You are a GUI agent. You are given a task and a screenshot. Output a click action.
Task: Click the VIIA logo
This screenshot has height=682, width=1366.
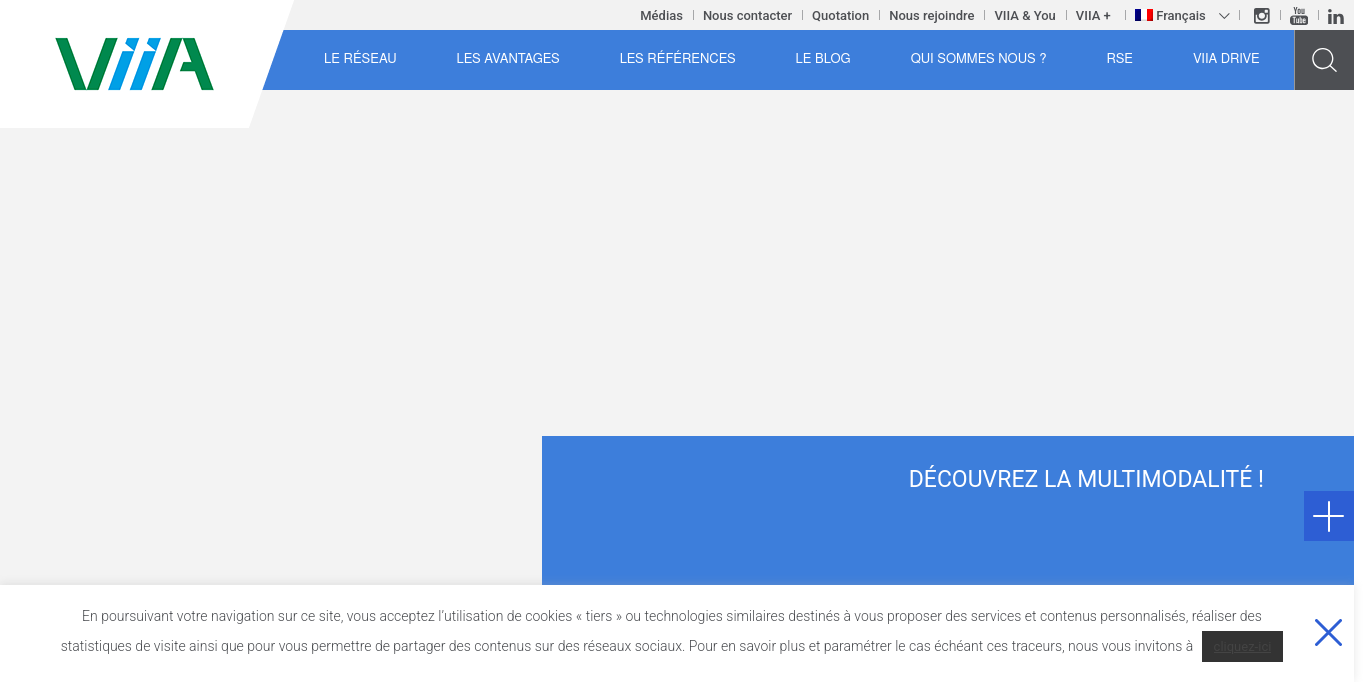(x=135, y=64)
